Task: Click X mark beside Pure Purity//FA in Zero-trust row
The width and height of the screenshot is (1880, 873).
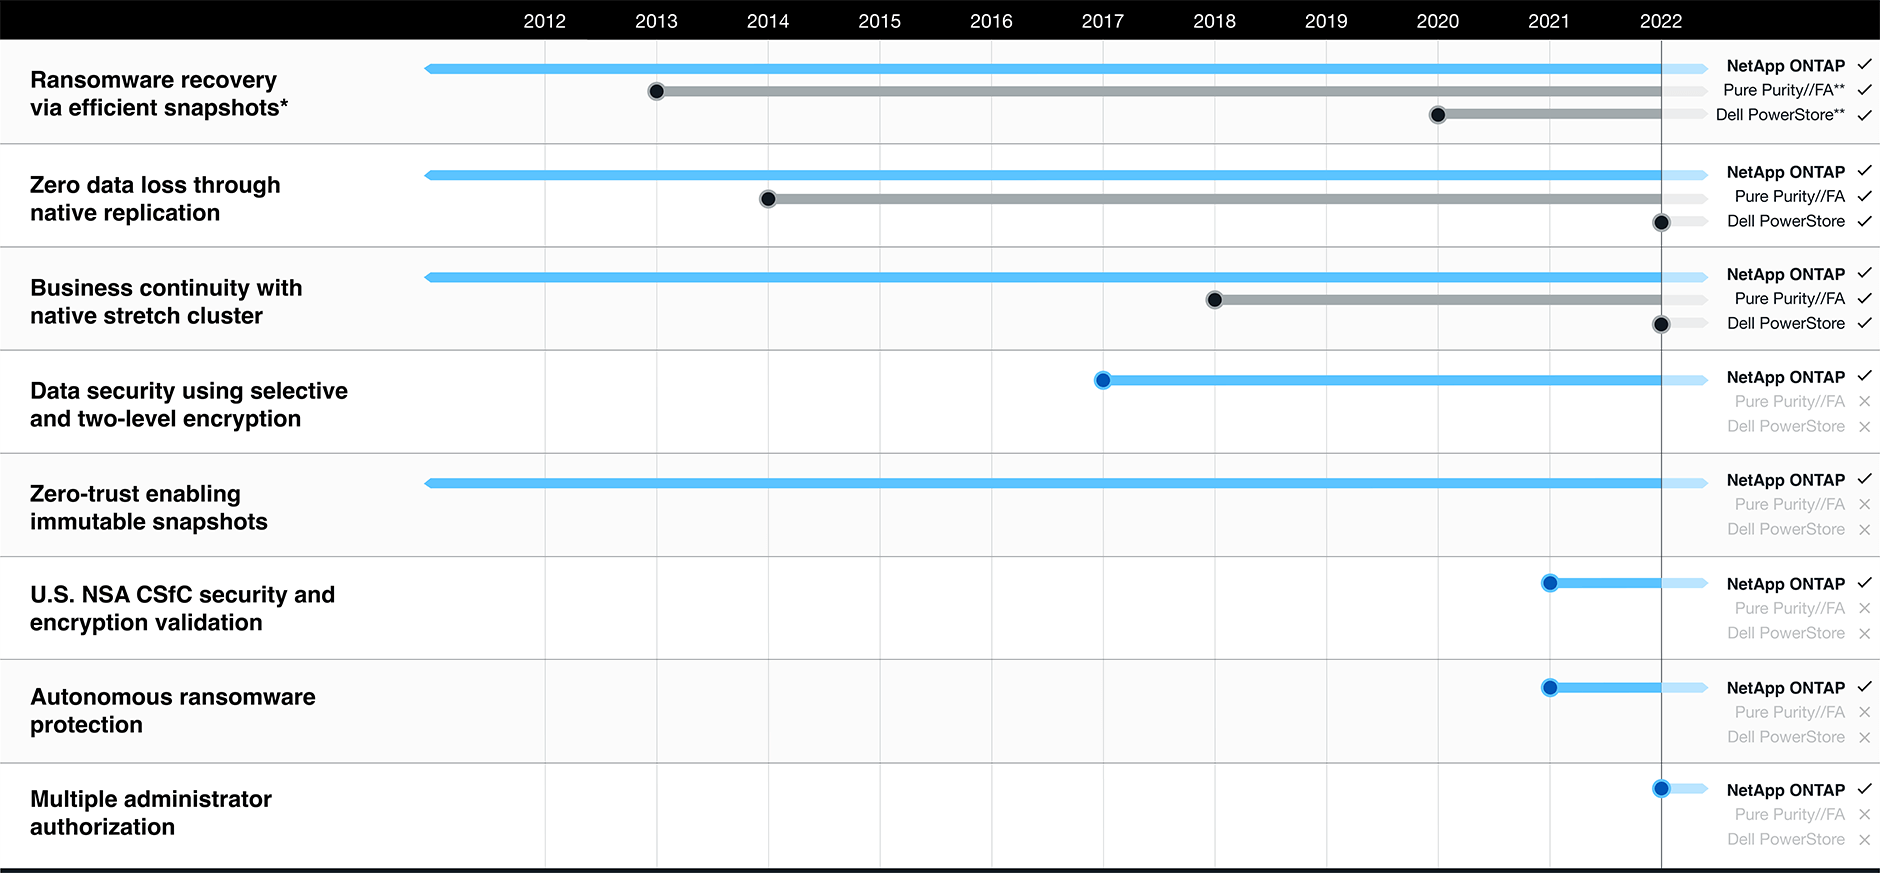Action: 1864,504
